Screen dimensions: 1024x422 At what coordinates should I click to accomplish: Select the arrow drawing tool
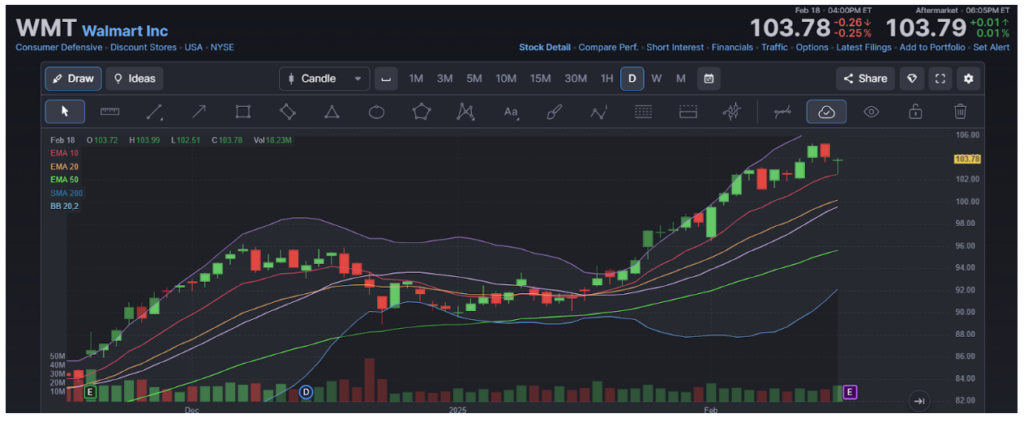199,112
